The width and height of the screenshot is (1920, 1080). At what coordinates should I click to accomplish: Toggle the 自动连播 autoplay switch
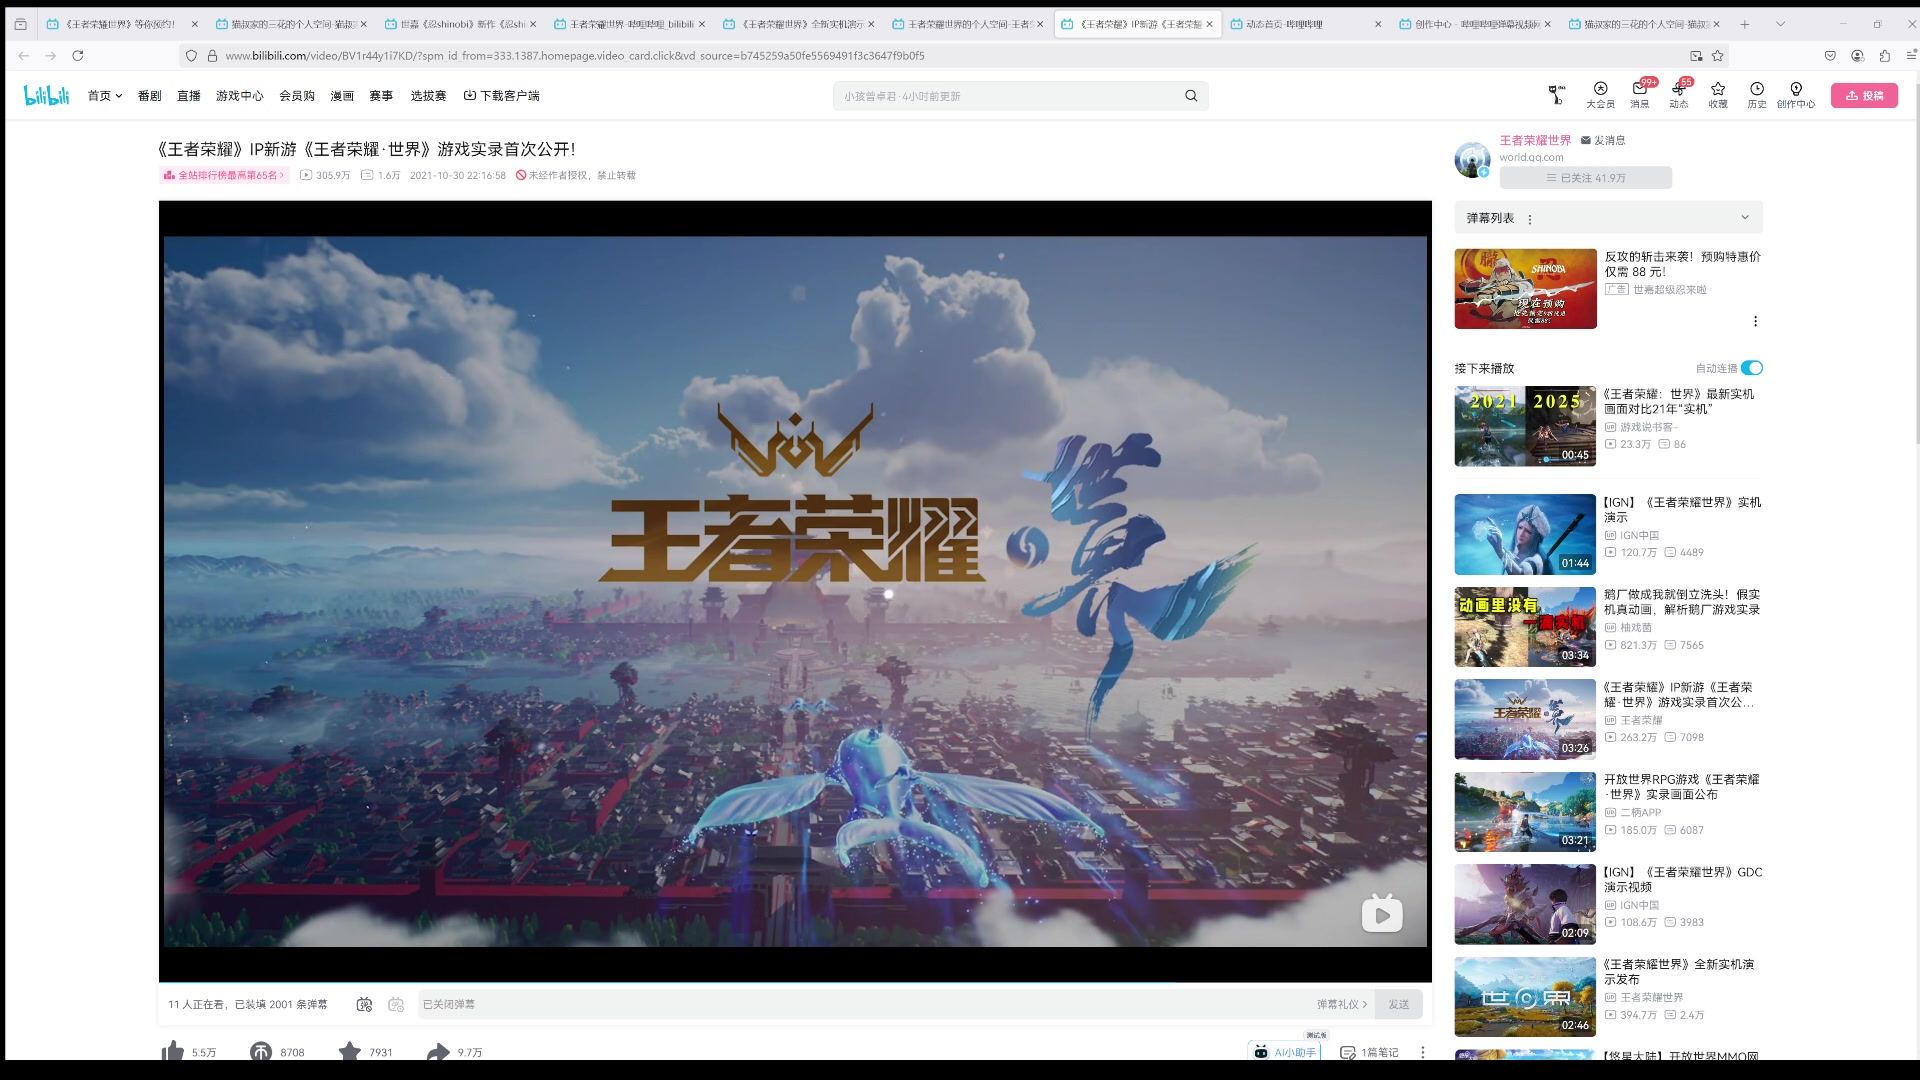[1752, 368]
